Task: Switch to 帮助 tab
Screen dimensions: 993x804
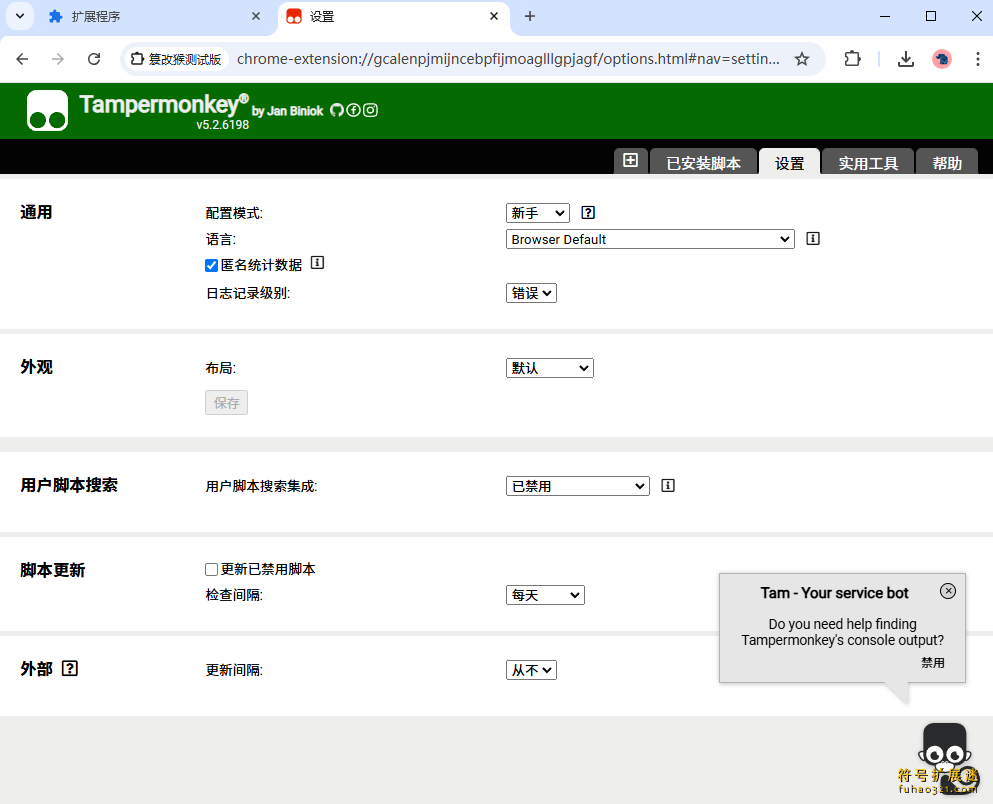Action: tap(947, 162)
